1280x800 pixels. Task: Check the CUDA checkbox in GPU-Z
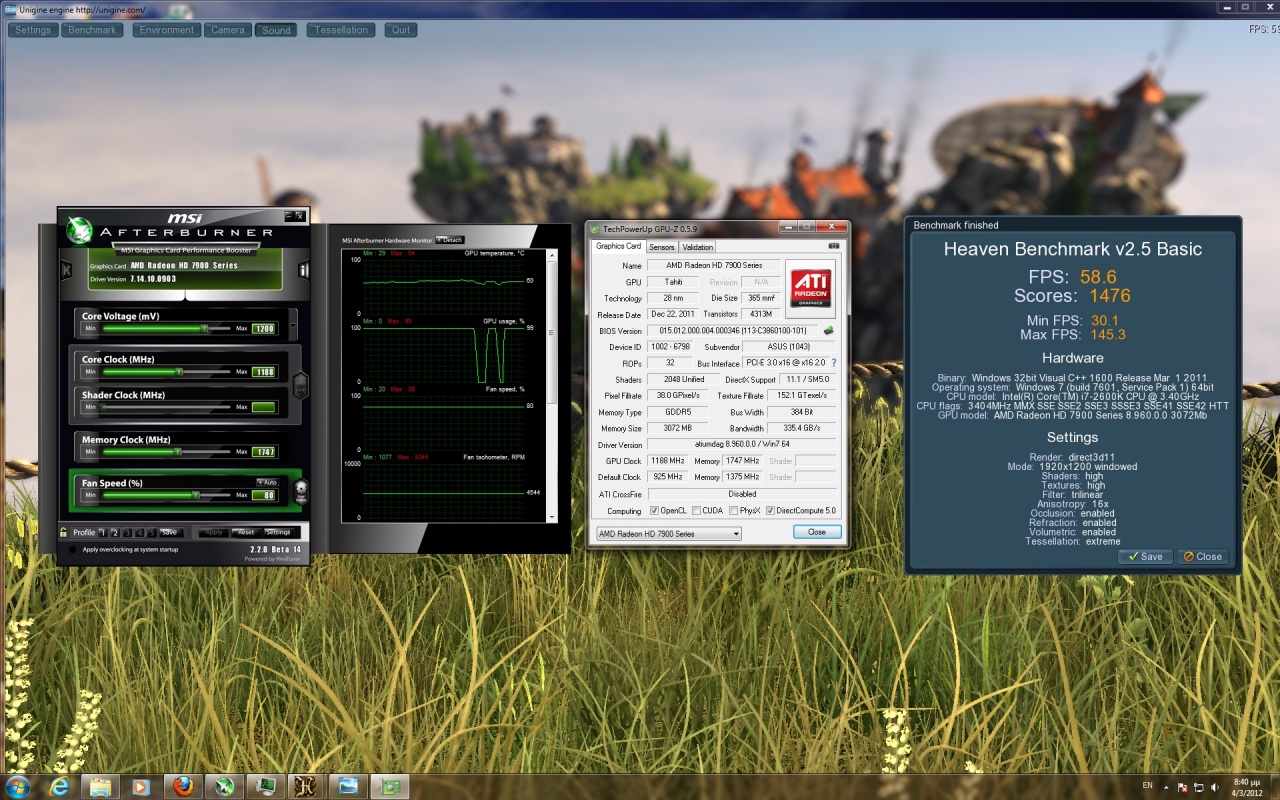coord(697,511)
